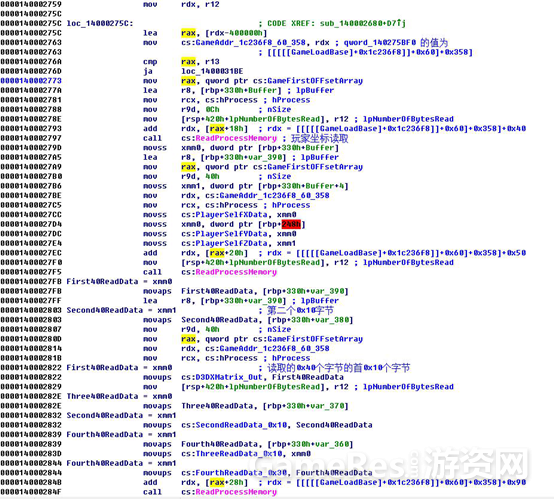Click the PlayerSelfYData variable

coord(231,234)
